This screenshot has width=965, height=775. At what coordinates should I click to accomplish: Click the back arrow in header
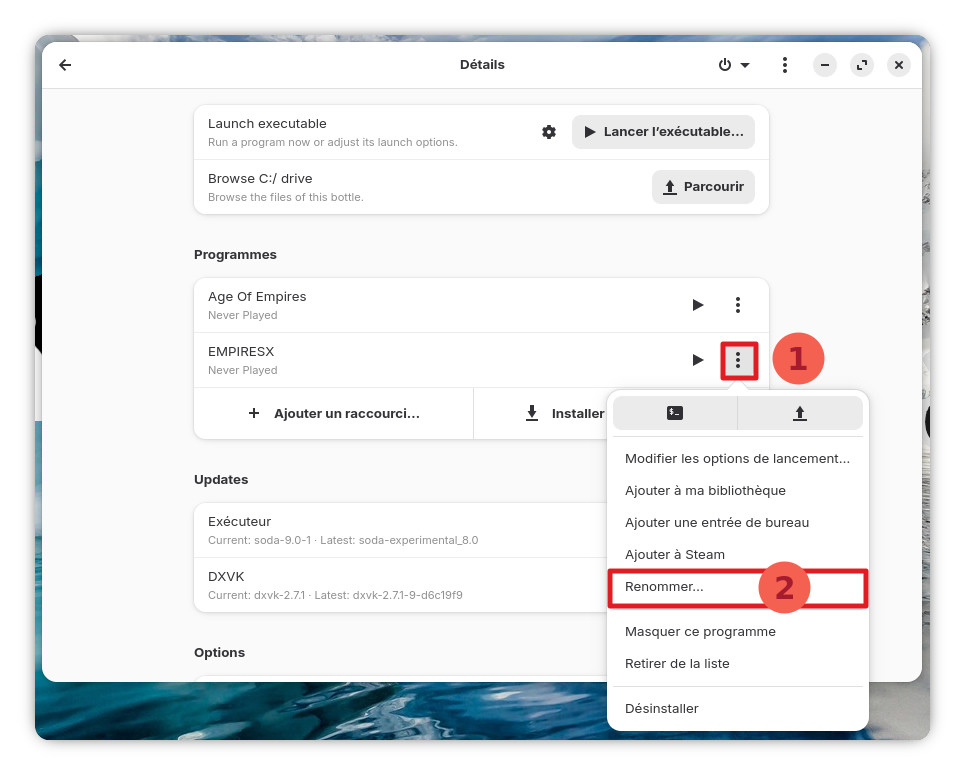(x=65, y=65)
